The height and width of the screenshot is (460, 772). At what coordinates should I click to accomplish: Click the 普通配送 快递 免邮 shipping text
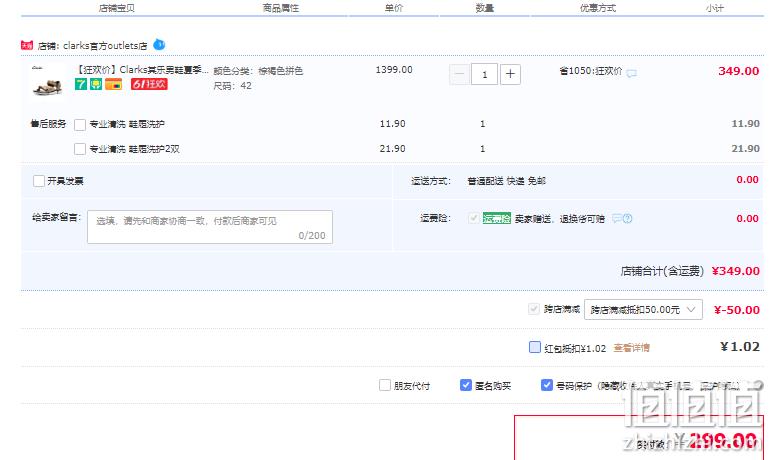pos(506,181)
